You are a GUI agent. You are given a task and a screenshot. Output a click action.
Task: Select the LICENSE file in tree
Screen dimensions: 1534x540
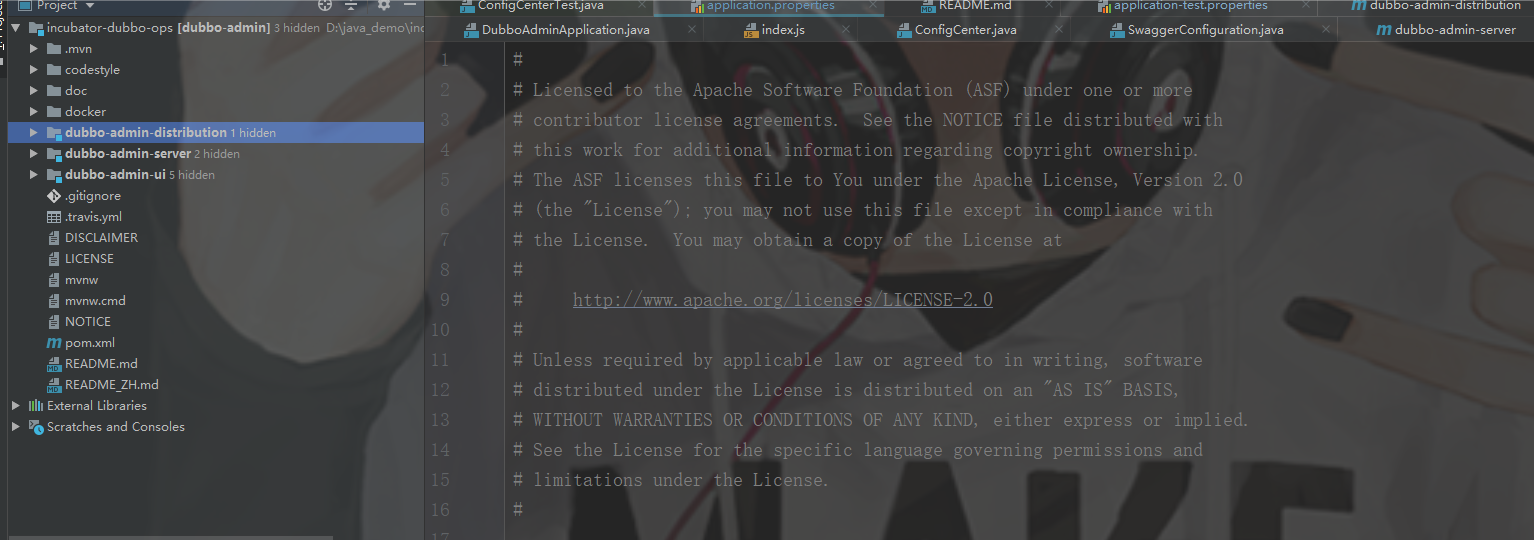[x=89, y=258]
